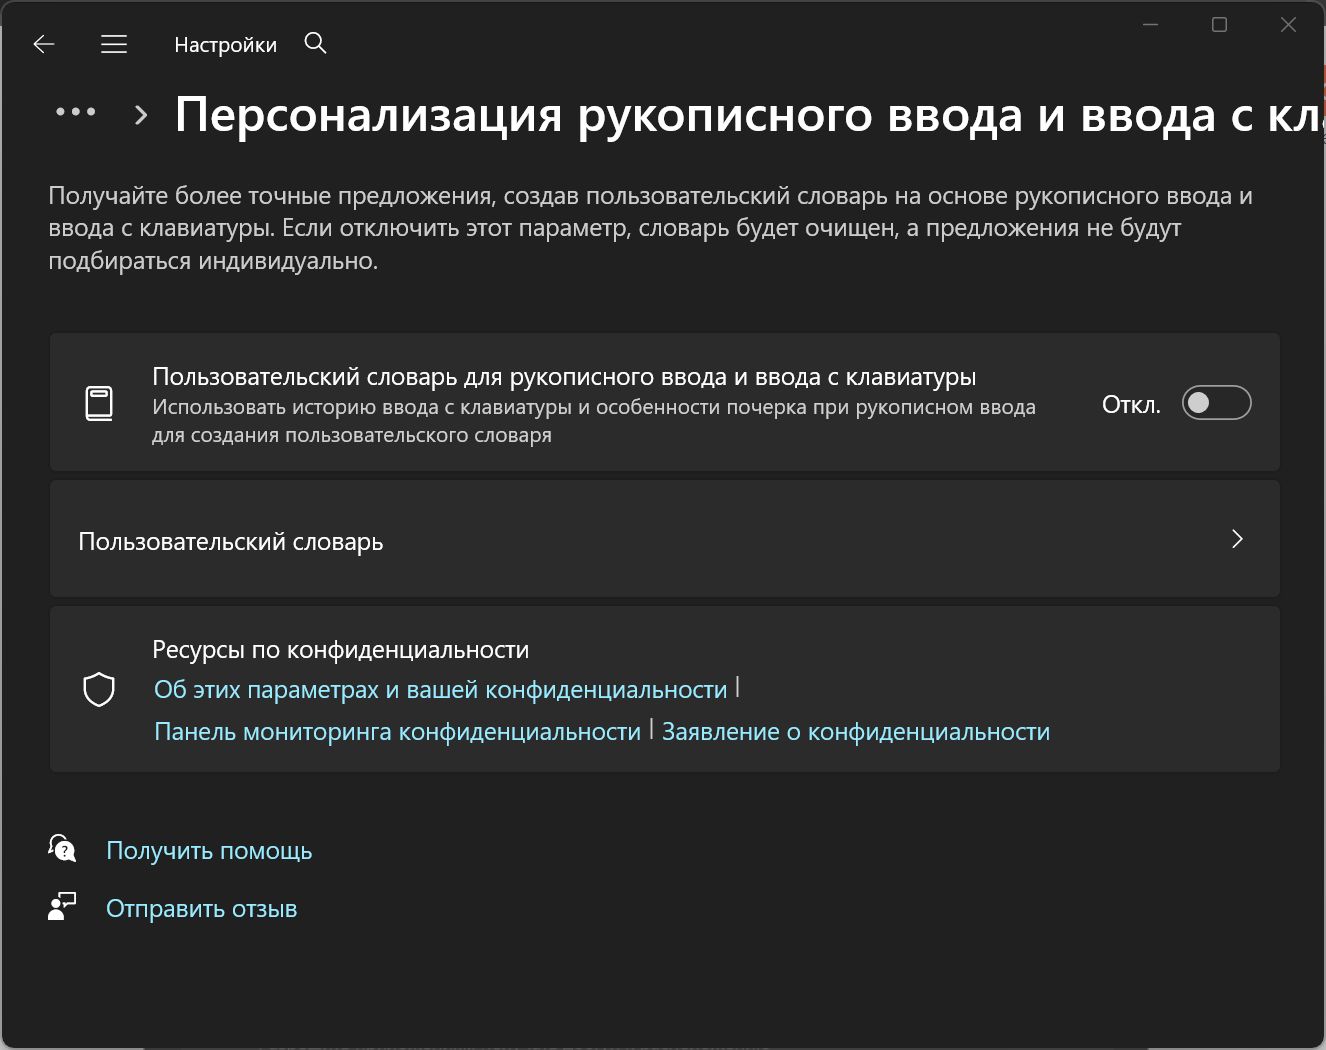
Task: Click the back arrow to return
Action: 42,44
